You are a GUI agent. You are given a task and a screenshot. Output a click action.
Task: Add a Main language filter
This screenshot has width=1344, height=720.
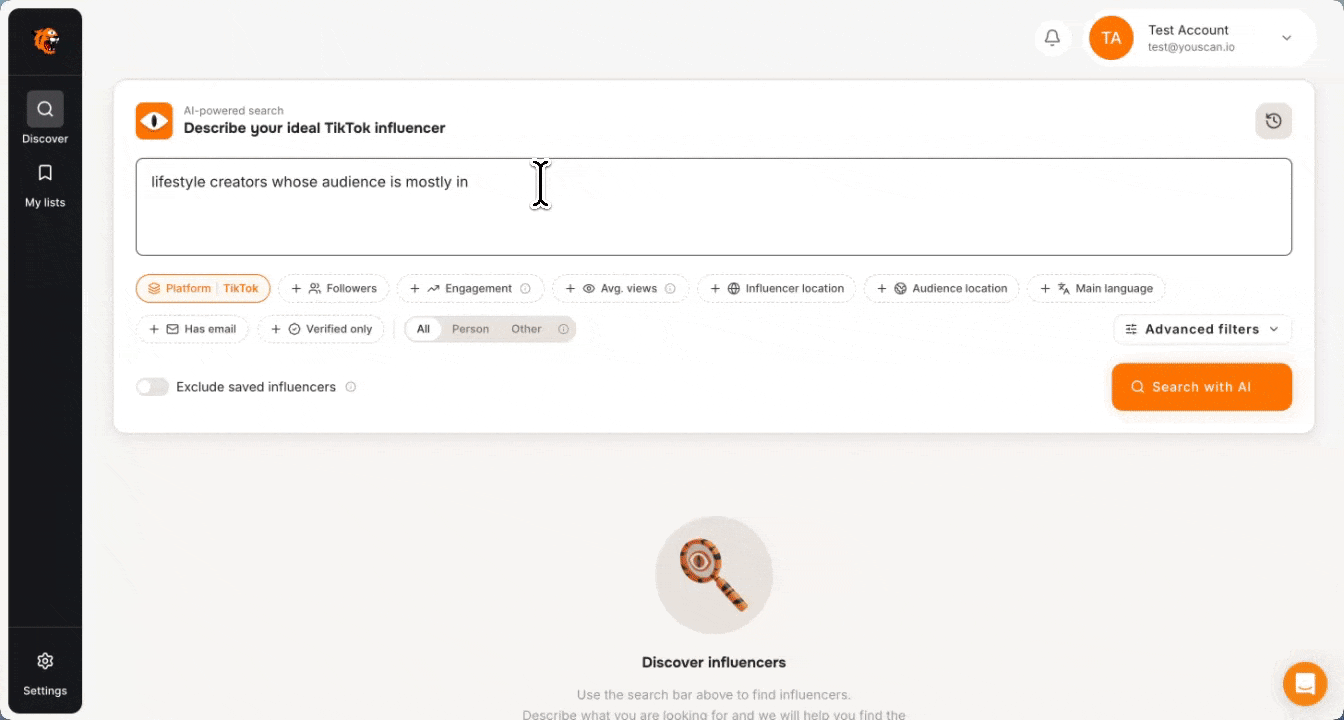[1096, 289]
